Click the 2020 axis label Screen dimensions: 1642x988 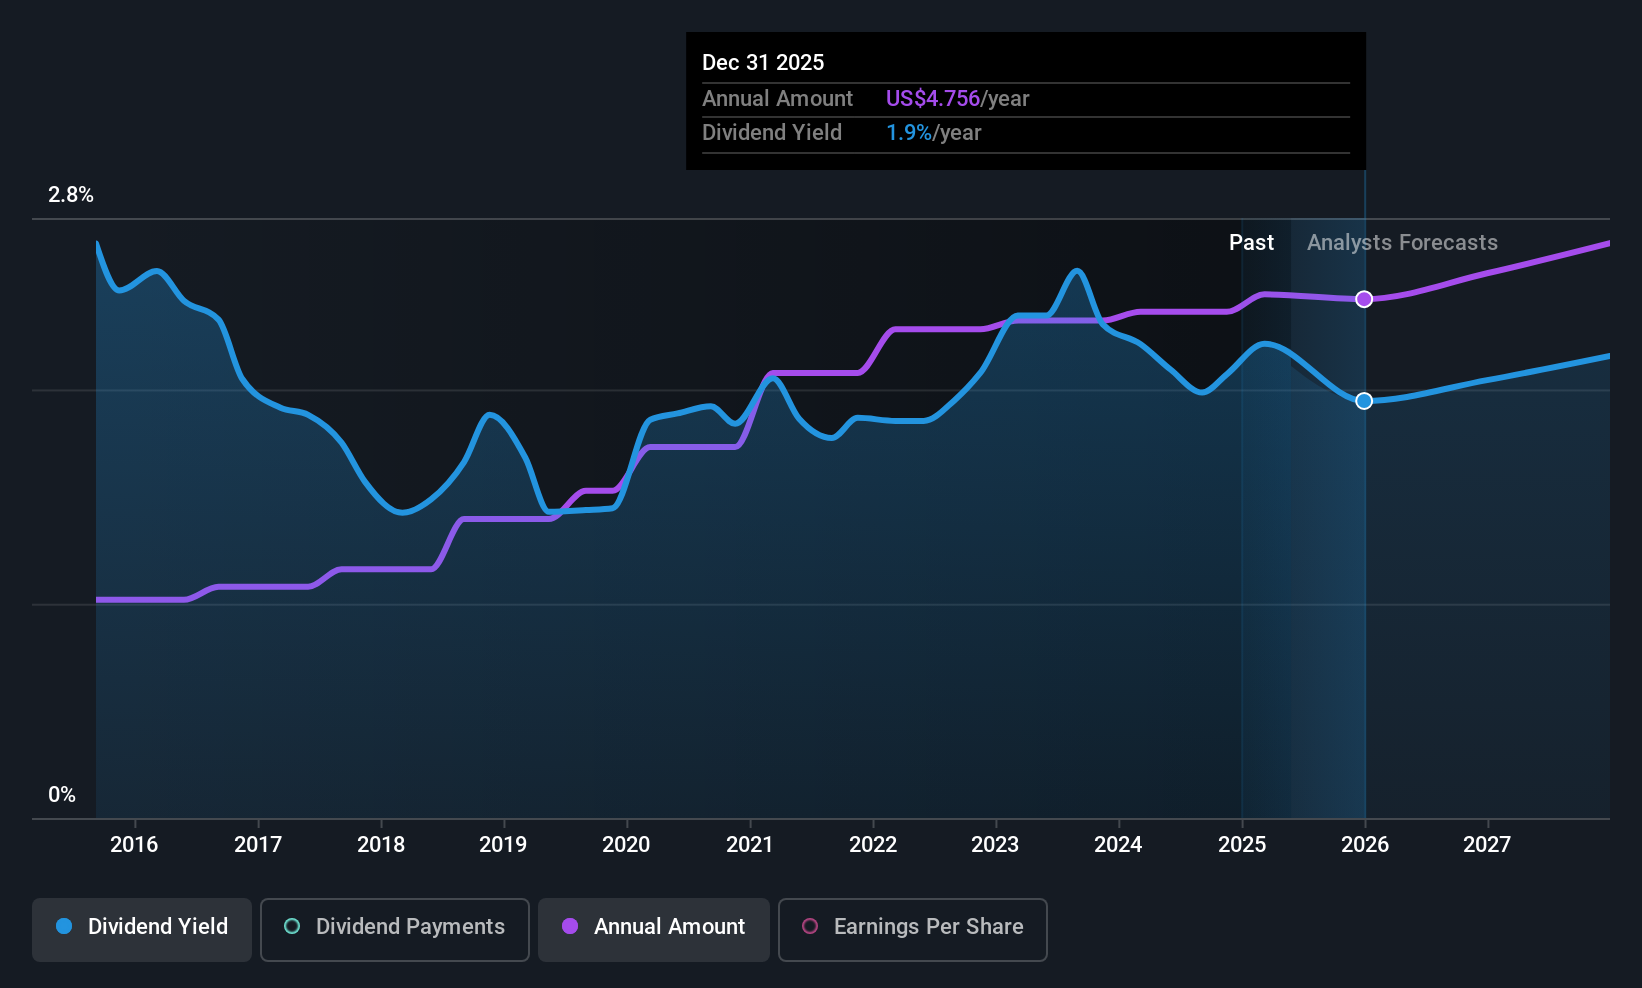tap(626, 845)
